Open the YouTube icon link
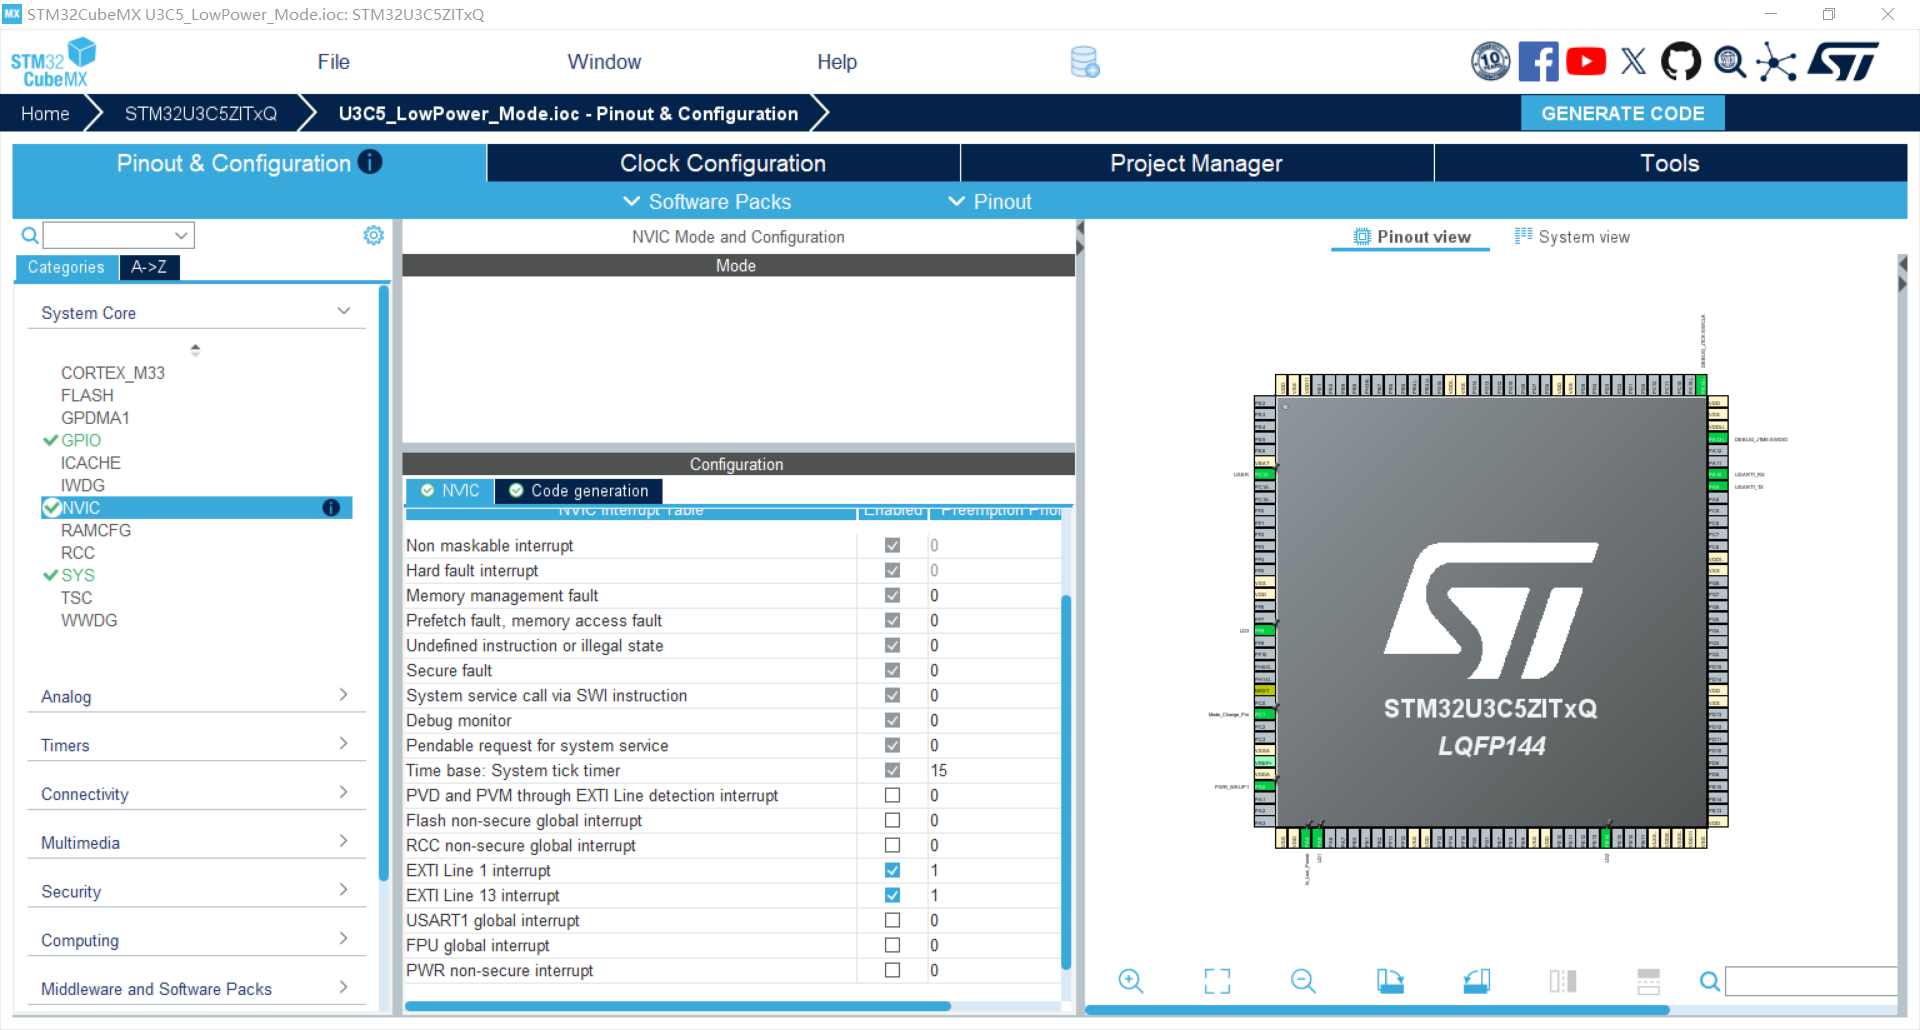 pyautogui.click(x=1586, y=62)
